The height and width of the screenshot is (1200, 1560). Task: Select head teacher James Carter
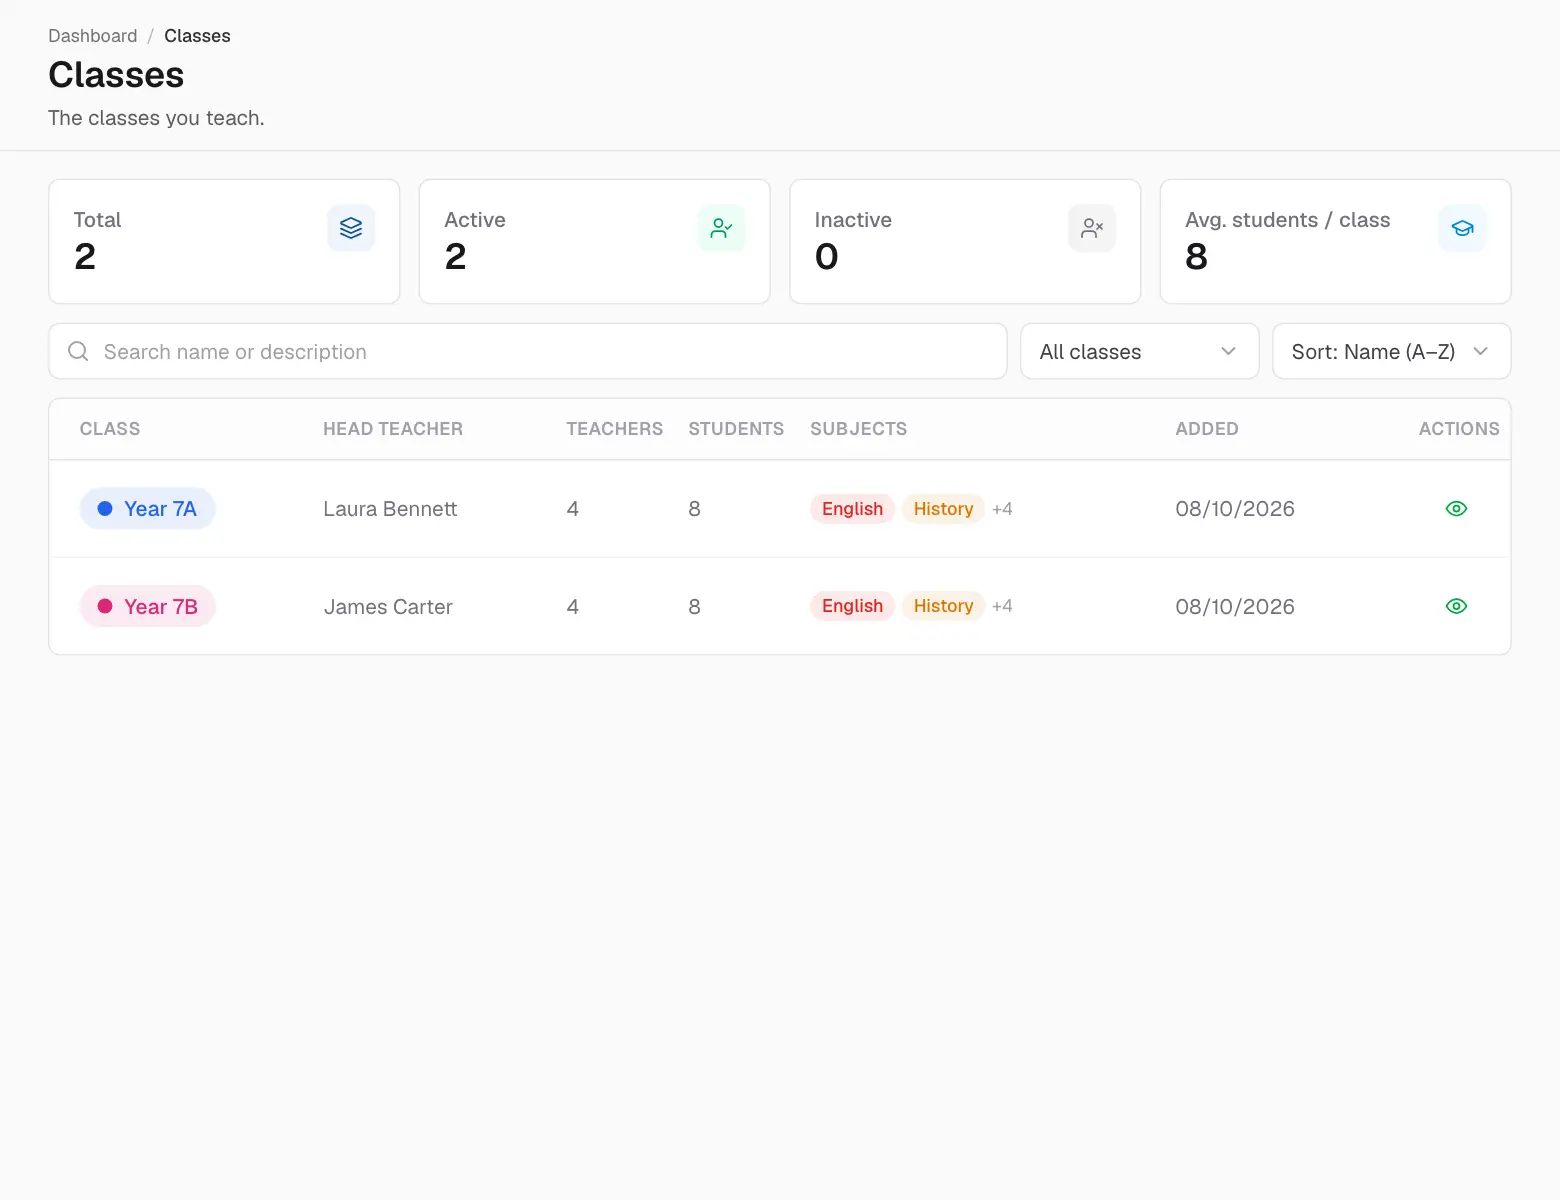[x=388, y=607]
